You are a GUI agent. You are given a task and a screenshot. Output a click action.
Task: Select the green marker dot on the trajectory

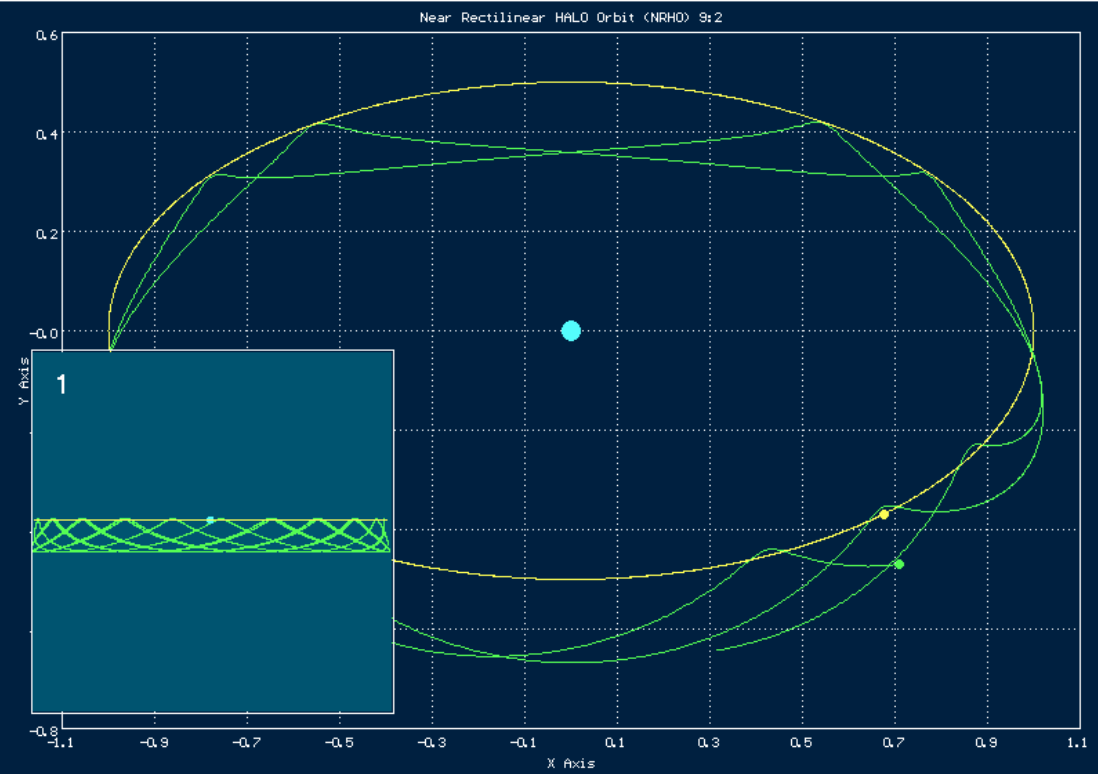point(899,564)
